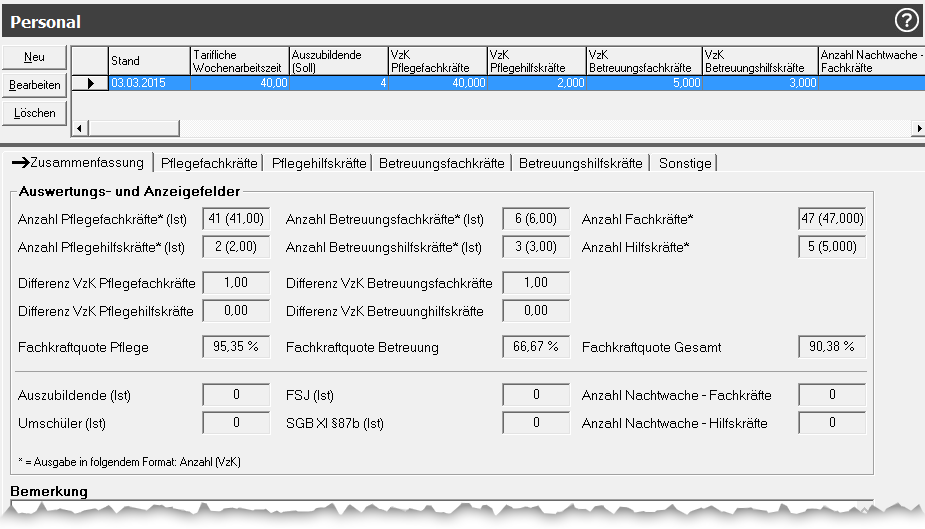Open the help question mark icon
The image size is (925, 529).
[x=906, y=21]
